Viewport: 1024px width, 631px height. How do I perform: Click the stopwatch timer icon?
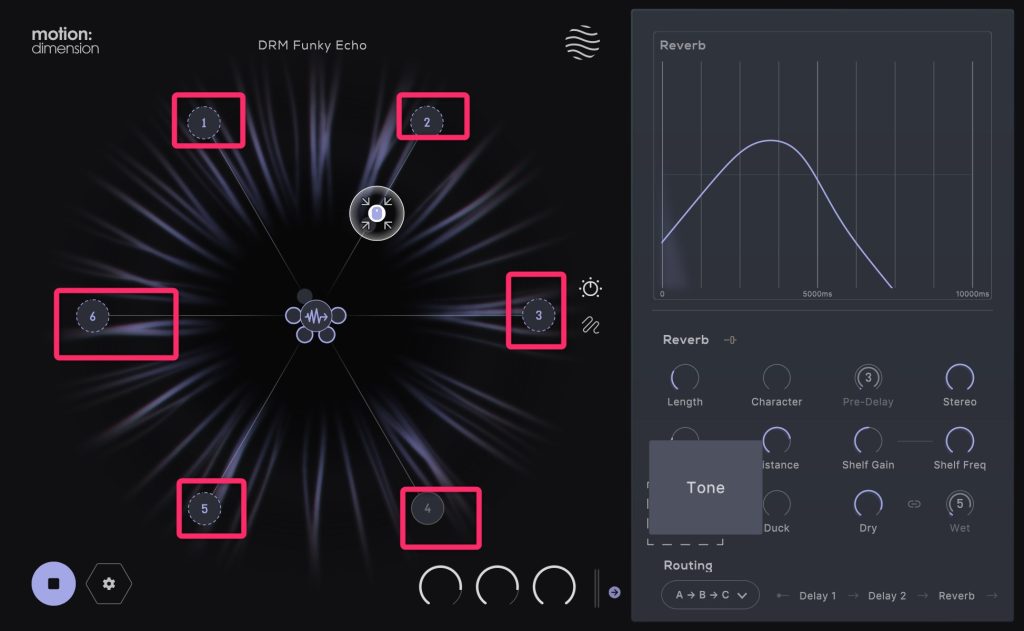tap(590, 288)
